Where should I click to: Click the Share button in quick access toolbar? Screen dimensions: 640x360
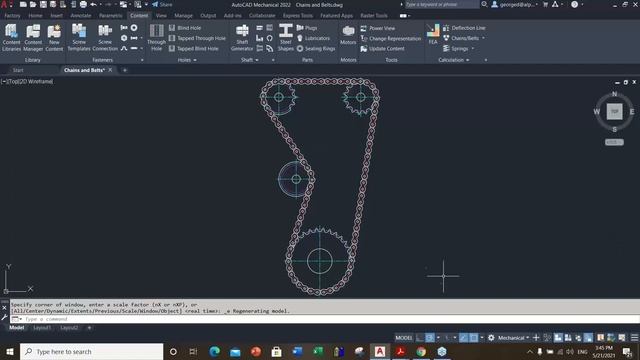click(162, 4)
